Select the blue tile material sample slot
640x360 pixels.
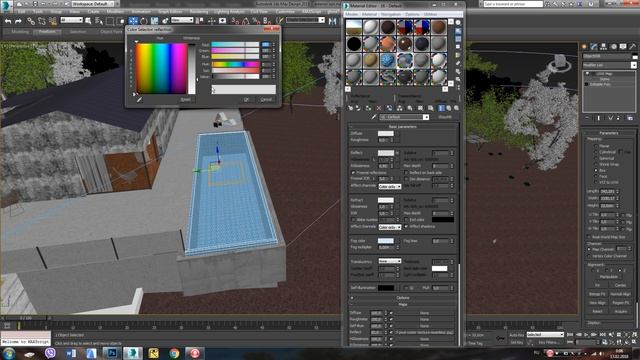[x=388, y=60]
